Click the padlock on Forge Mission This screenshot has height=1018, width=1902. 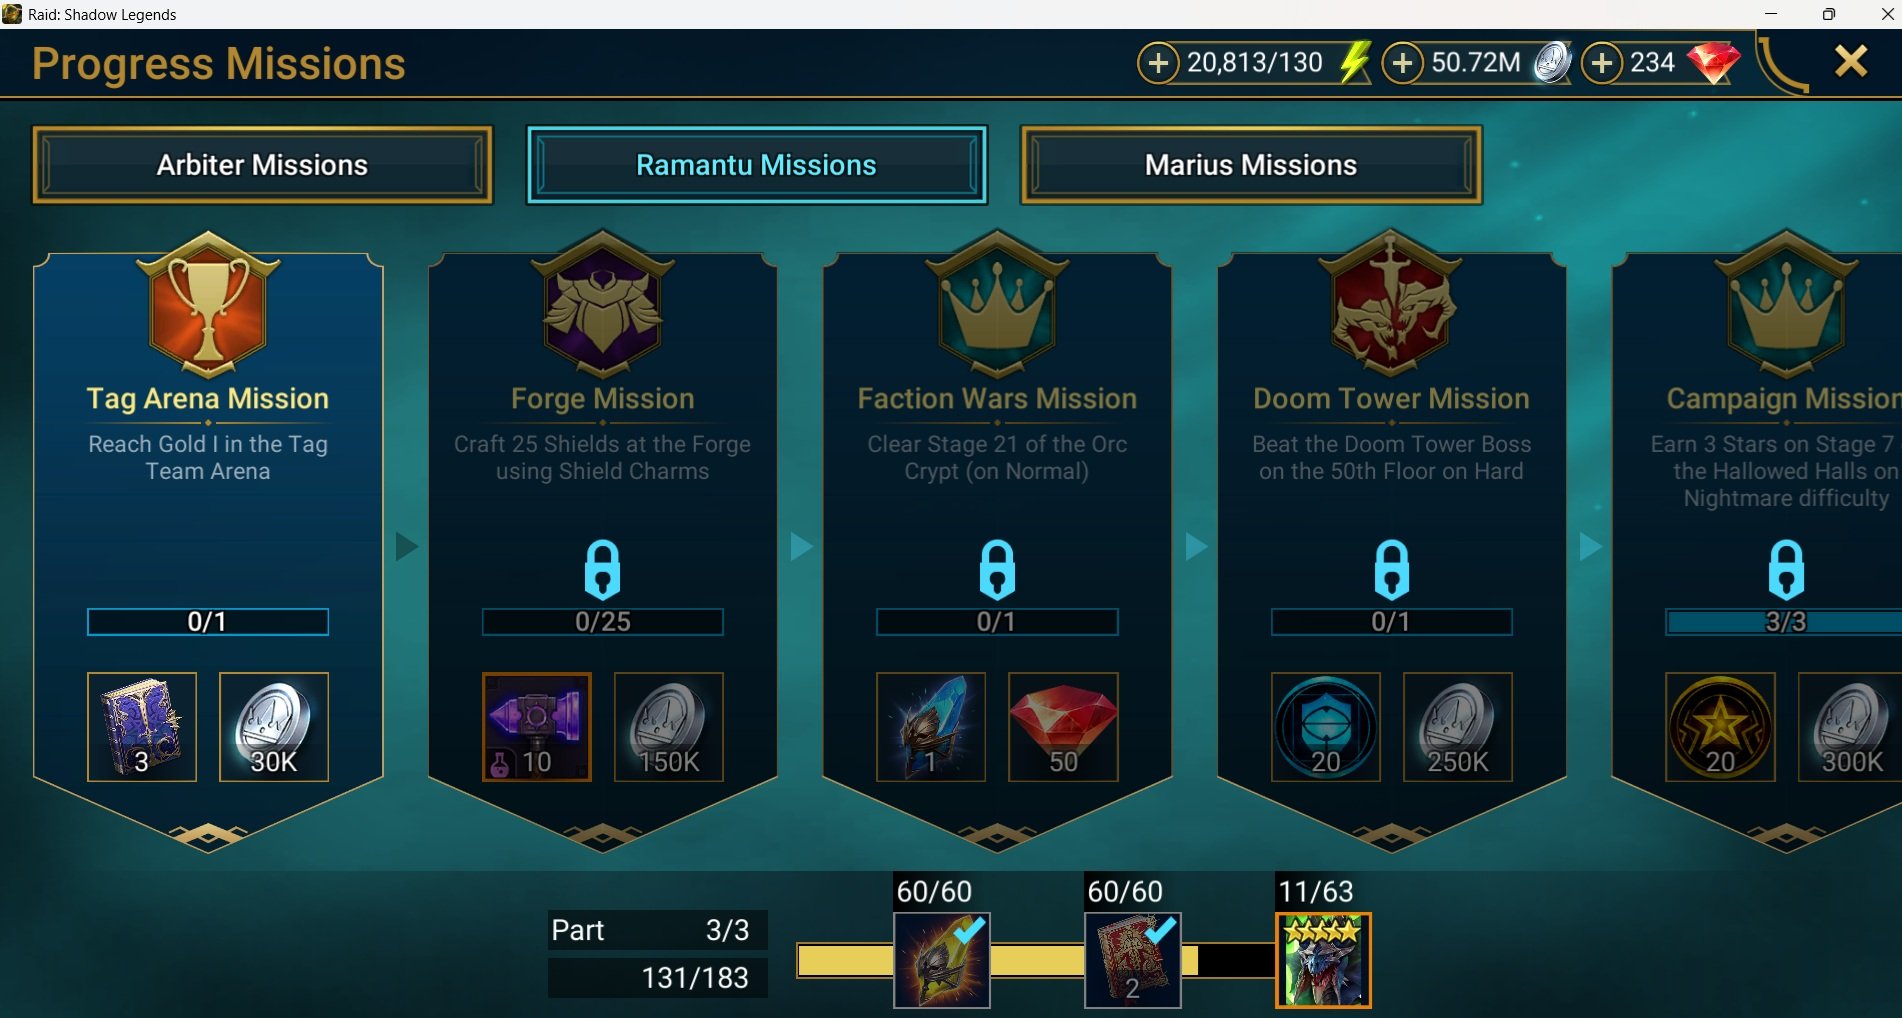[x=602, y=569]
